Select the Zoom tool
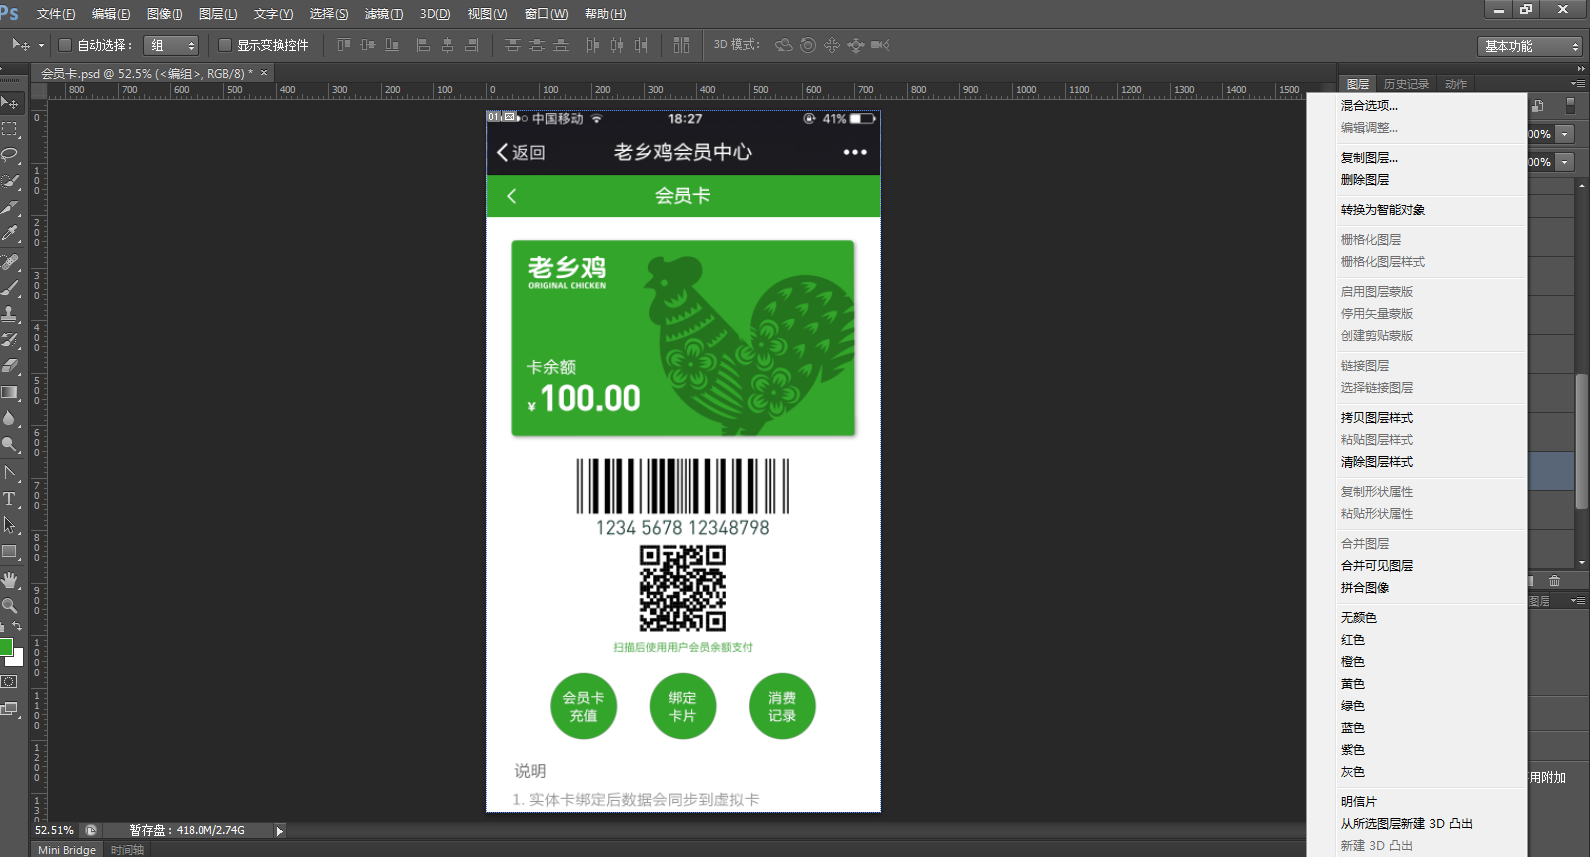 [x=10, y=606]
